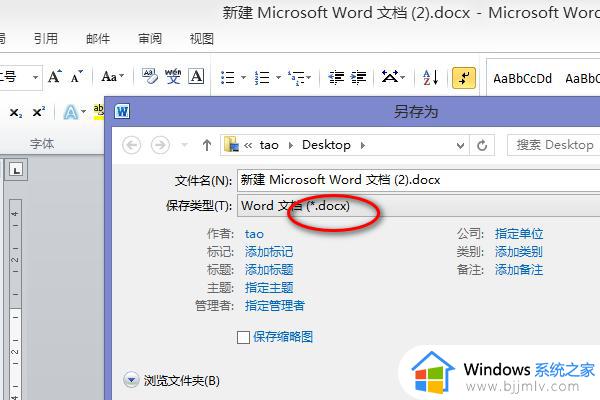The width and height of the screenshot is (600, 400).
Task: Click the Subscript X₂ icon
Action: [16, 113]
